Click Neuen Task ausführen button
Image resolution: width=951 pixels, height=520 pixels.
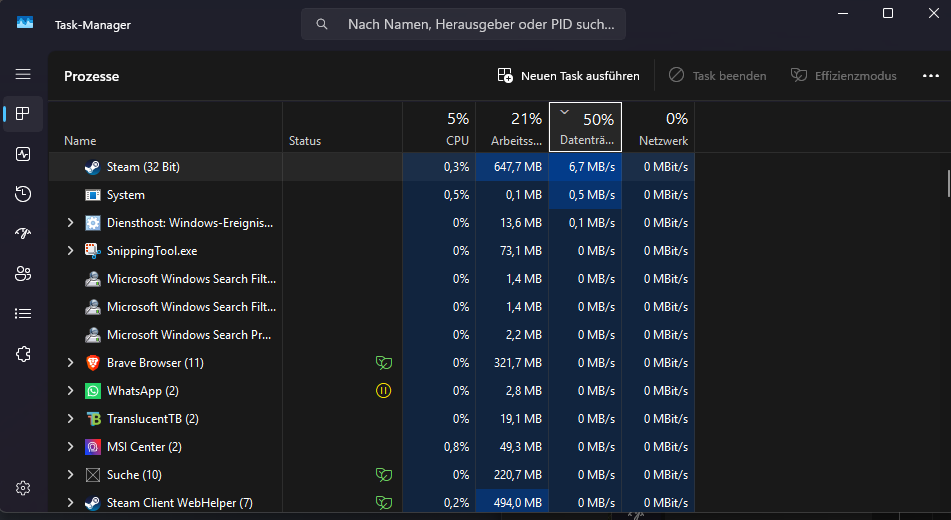tap(568, 76)
